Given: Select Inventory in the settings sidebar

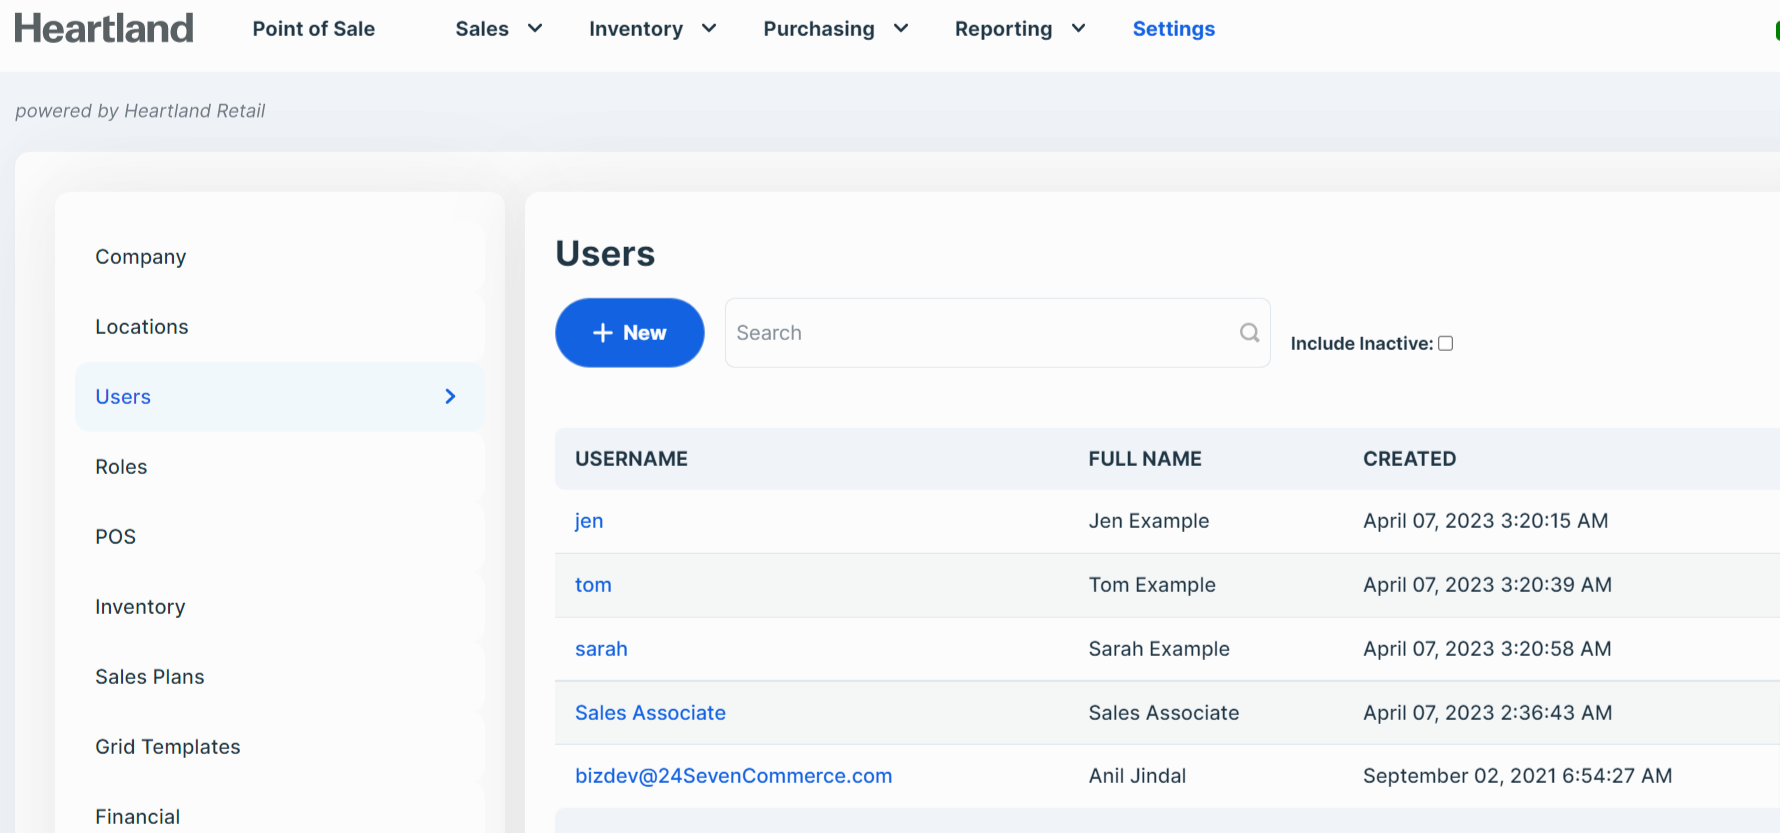Looking at the screenshot, I should click(280, 607).
